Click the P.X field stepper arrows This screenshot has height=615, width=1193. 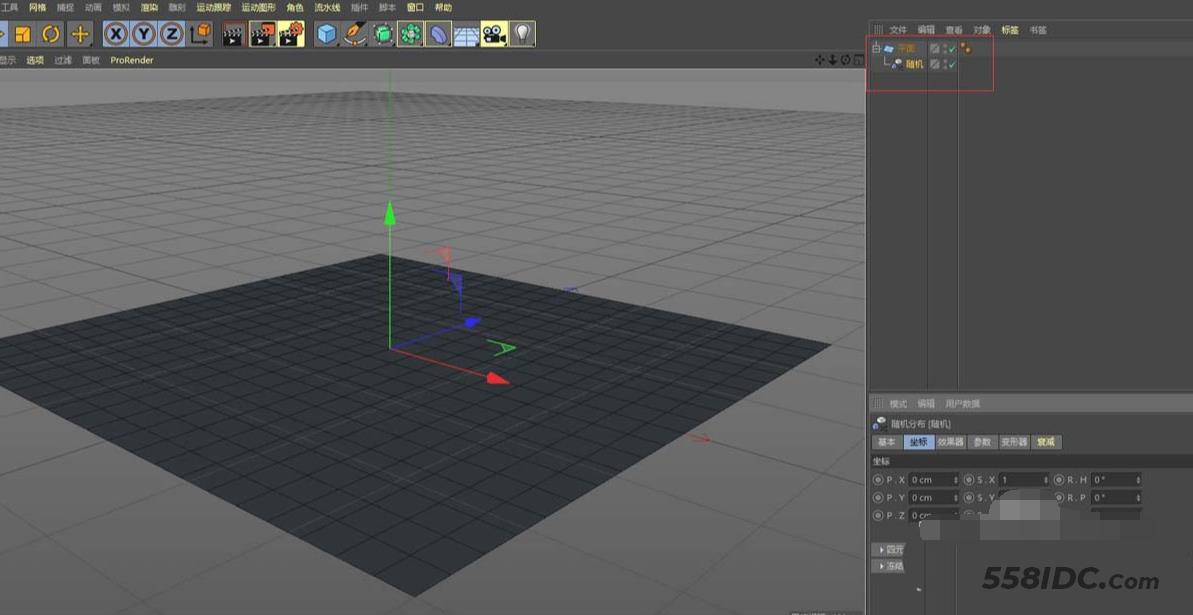point(956,480)
